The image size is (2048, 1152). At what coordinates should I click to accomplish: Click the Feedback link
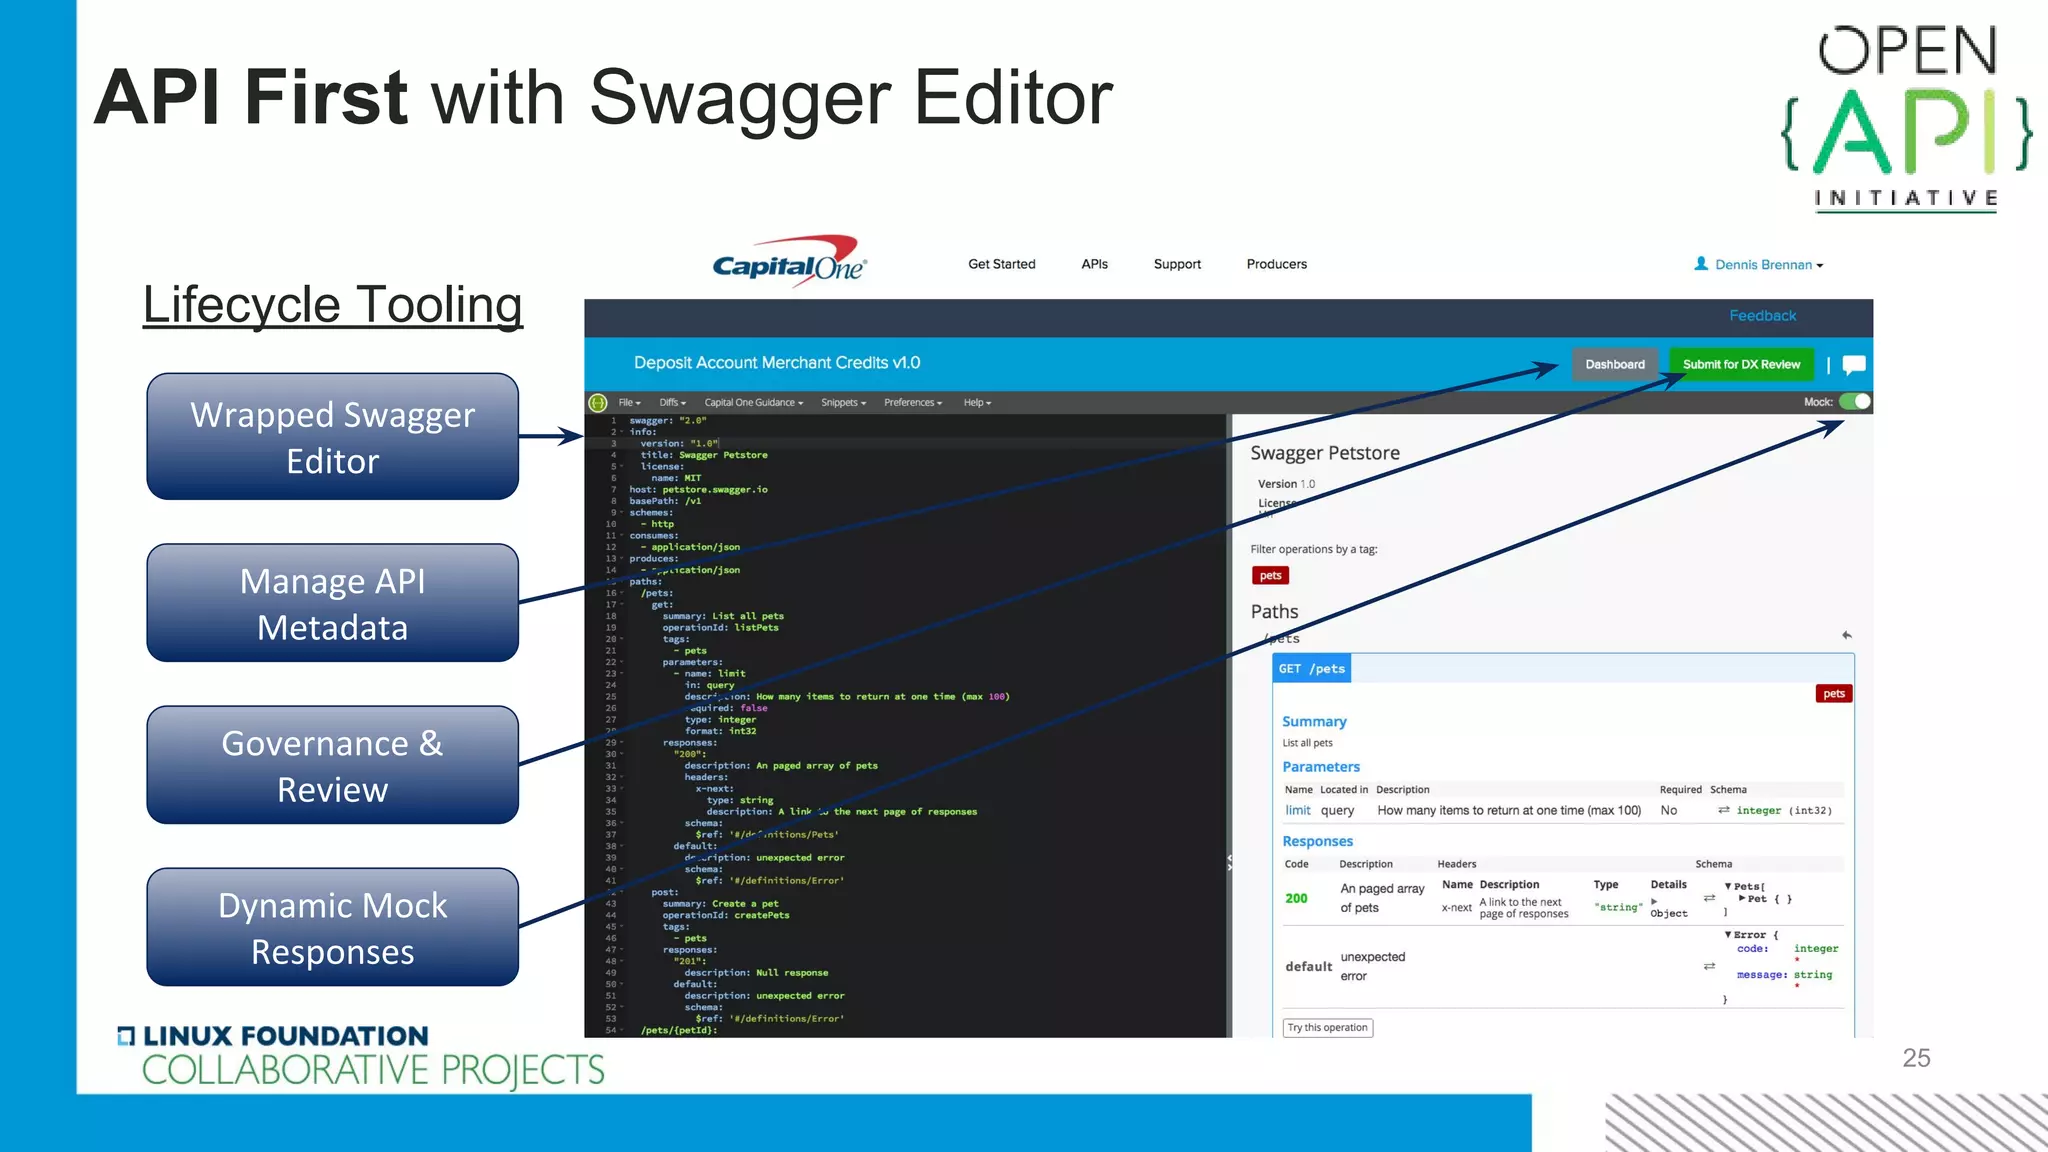tap(1762, 316)
